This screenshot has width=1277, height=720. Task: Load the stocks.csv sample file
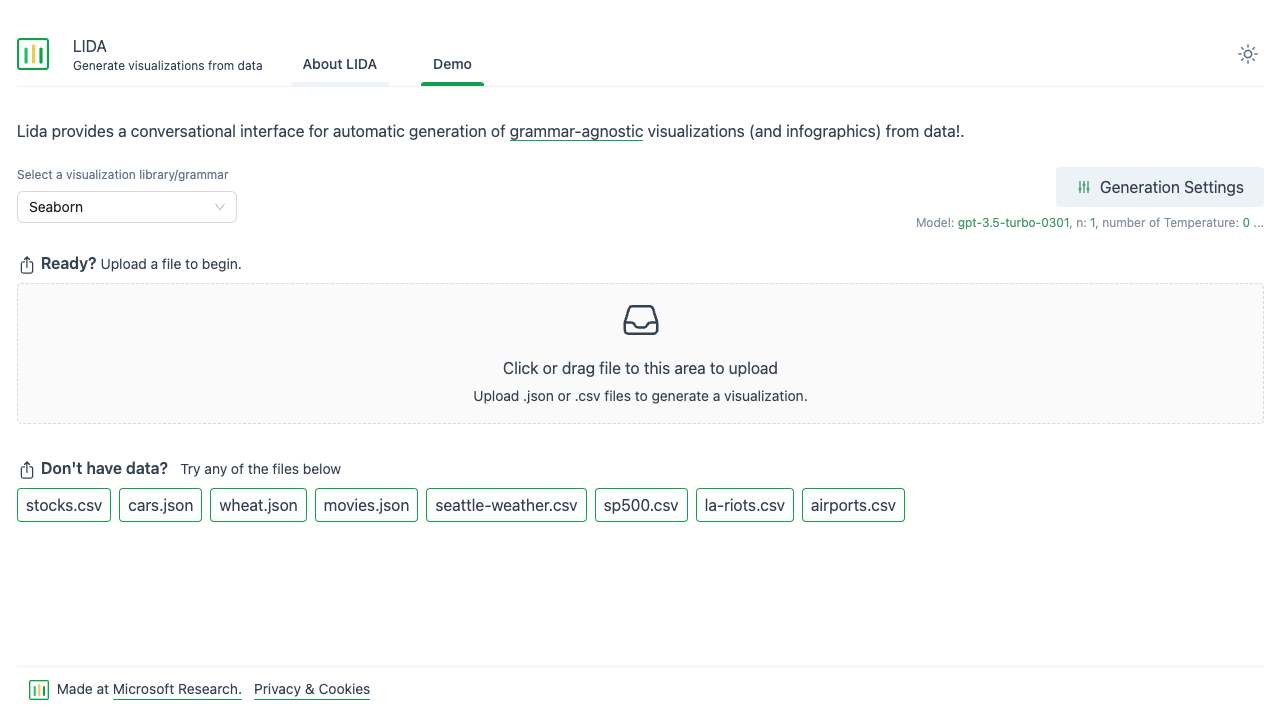pyautogui.click(x=63, y=505)
